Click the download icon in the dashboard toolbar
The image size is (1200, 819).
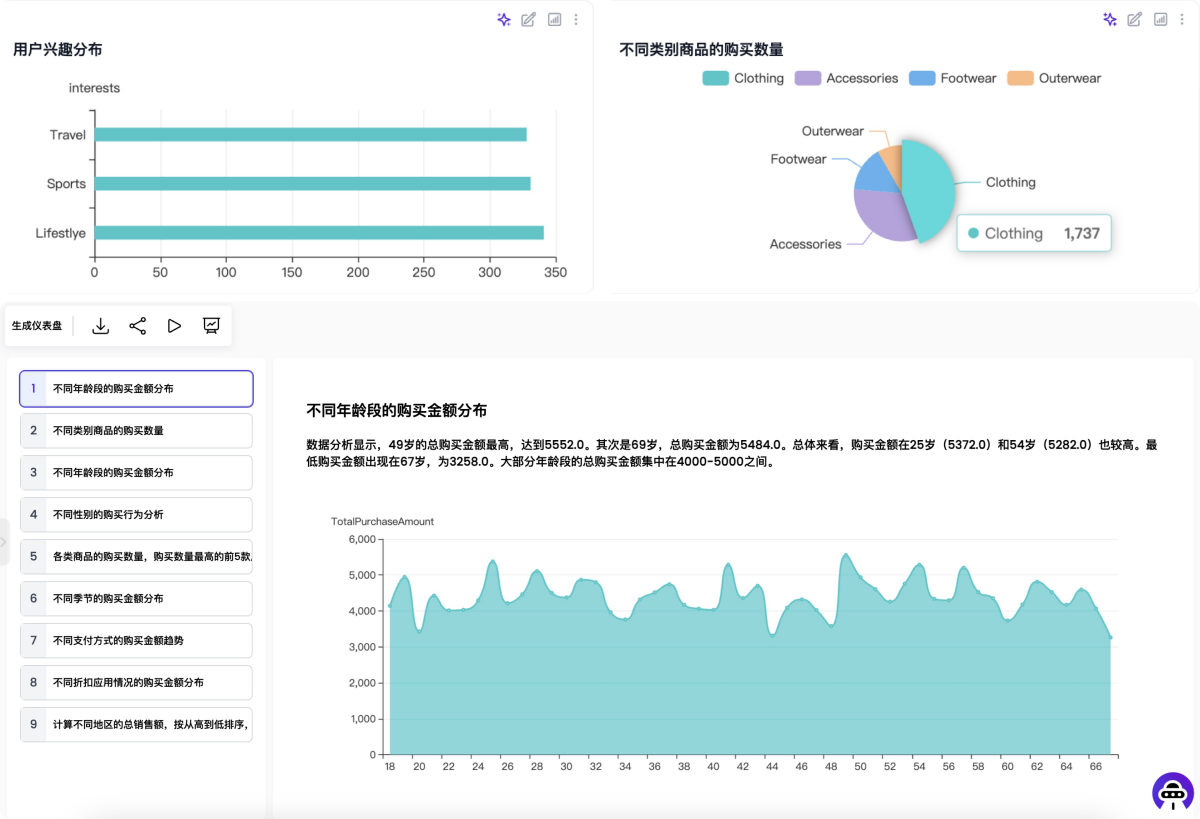pyautogui.click(x=100, y=326)
